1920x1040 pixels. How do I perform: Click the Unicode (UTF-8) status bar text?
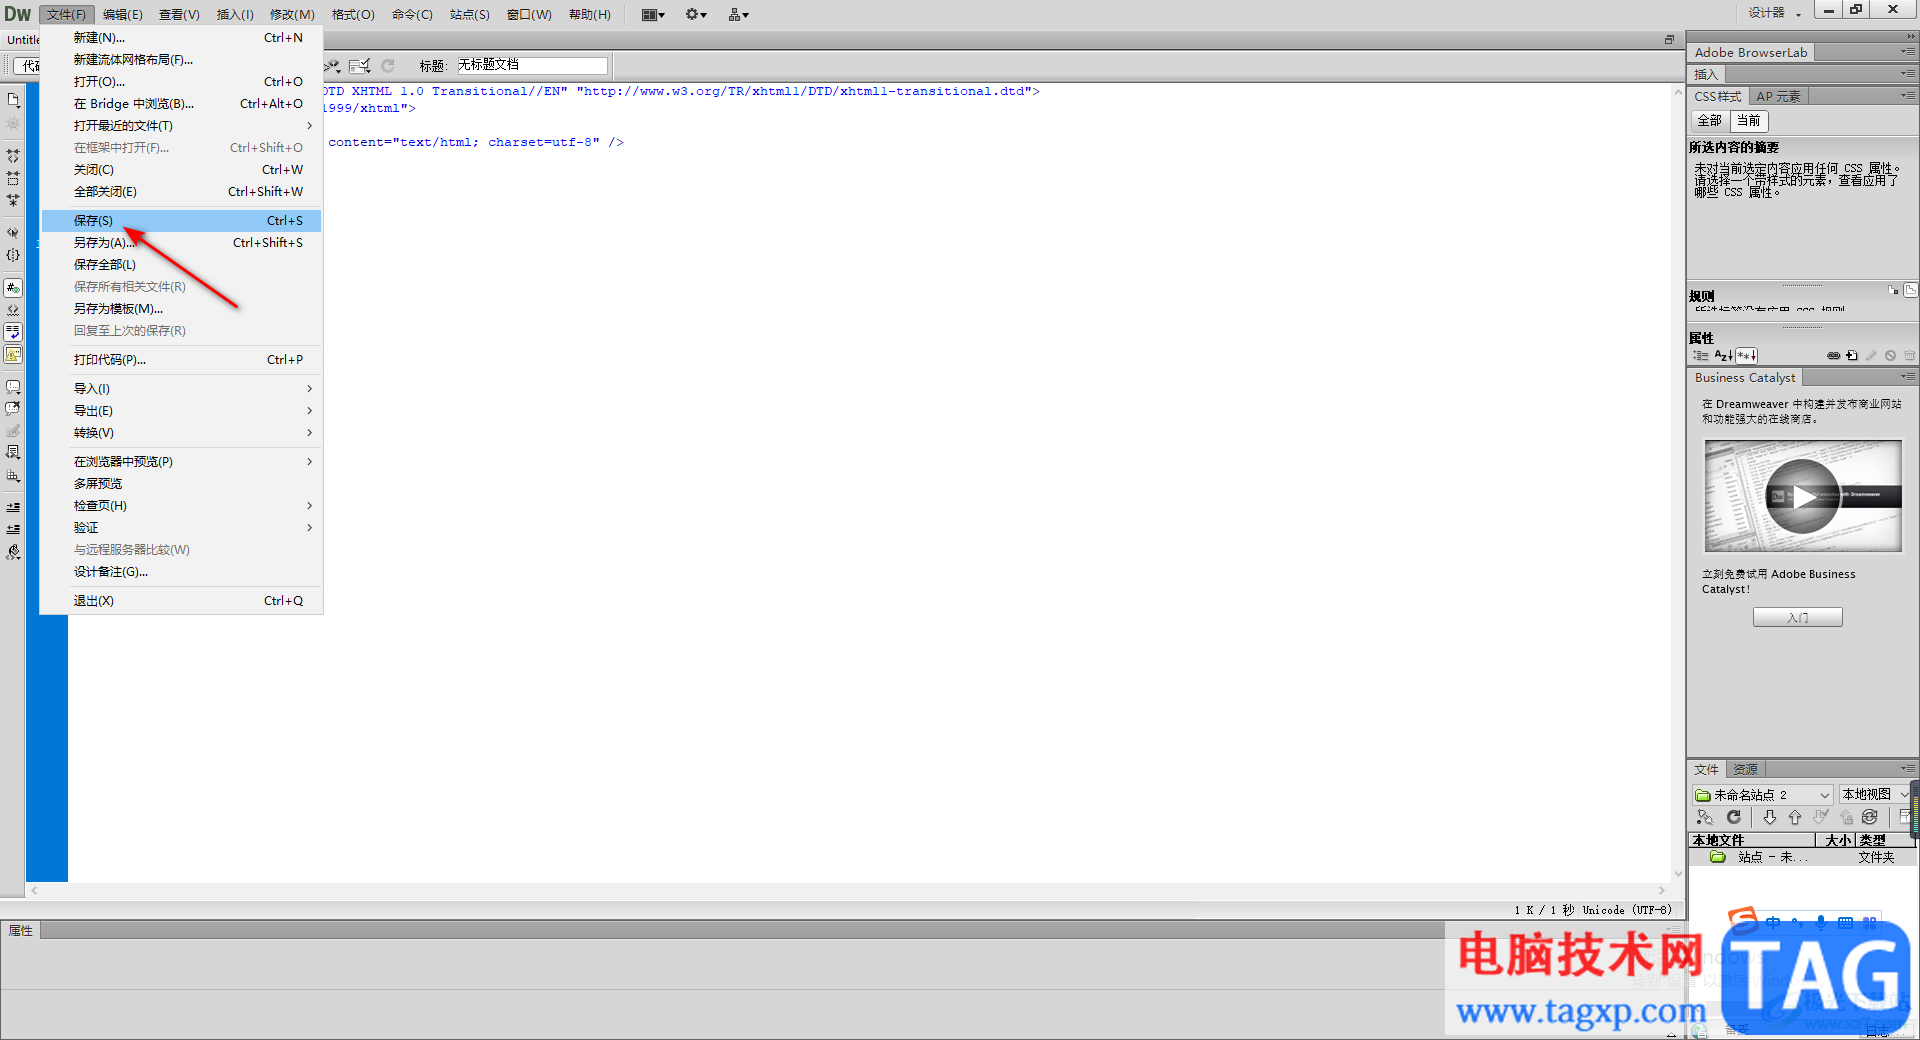(1626, 910)
